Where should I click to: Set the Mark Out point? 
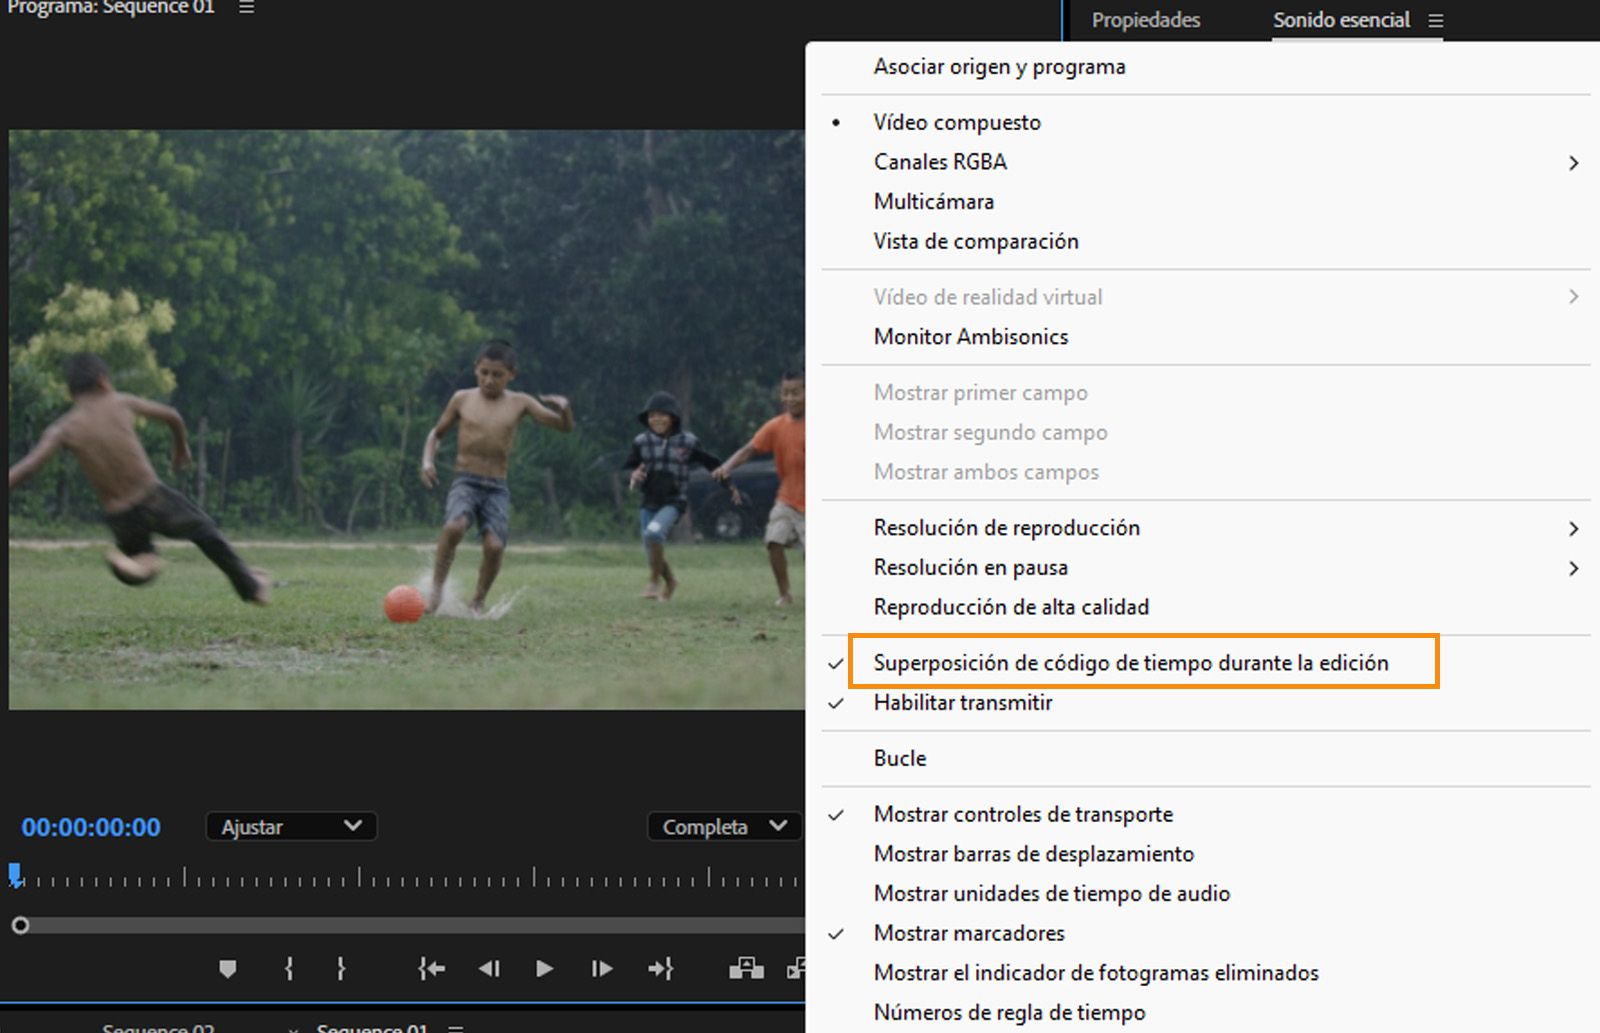click(x=341, y=968)
